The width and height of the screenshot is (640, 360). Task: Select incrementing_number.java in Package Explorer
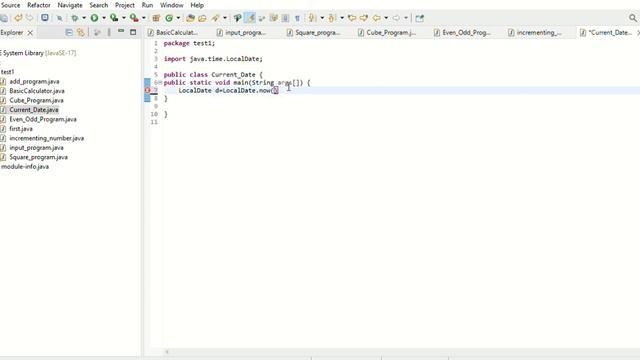(x=47, y=138)
